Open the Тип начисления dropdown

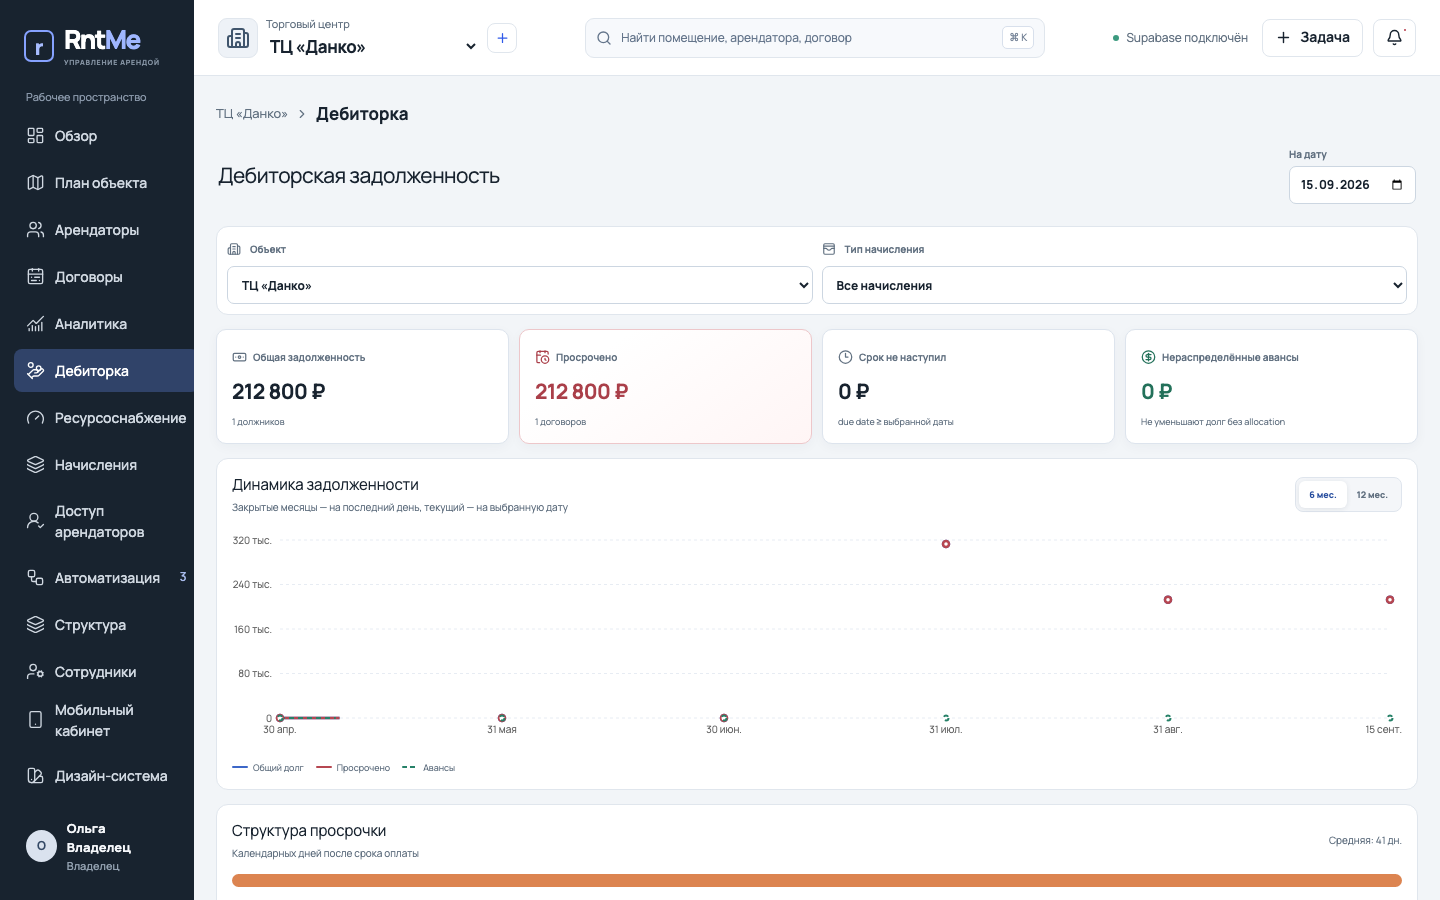(x=1114, y=285)
